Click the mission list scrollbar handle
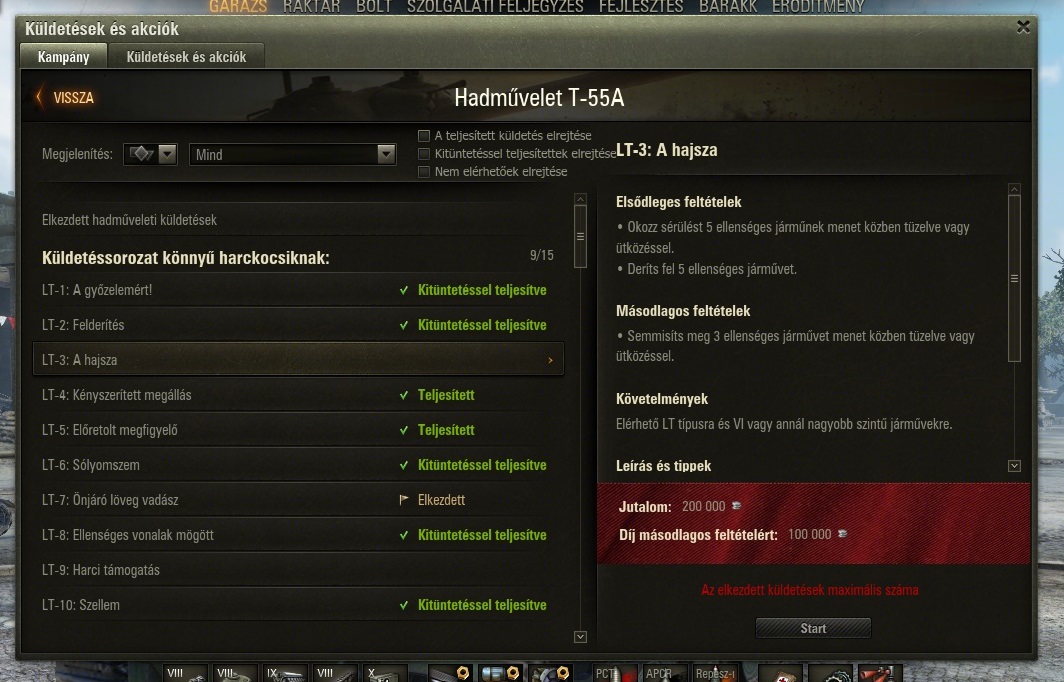 pos(580,236)
